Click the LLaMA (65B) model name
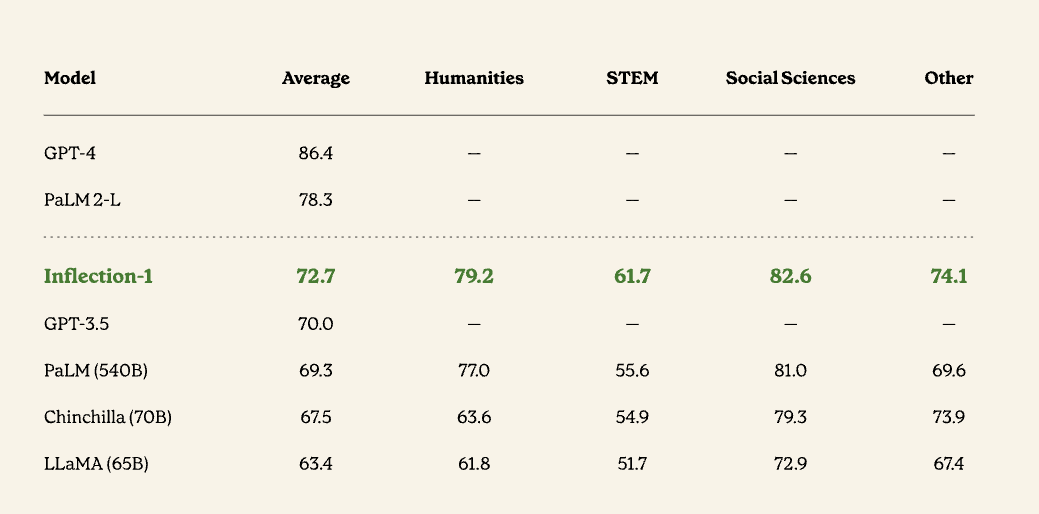Image resolution: width=1039 pixels, height=514 pixels. coord(94,464)
